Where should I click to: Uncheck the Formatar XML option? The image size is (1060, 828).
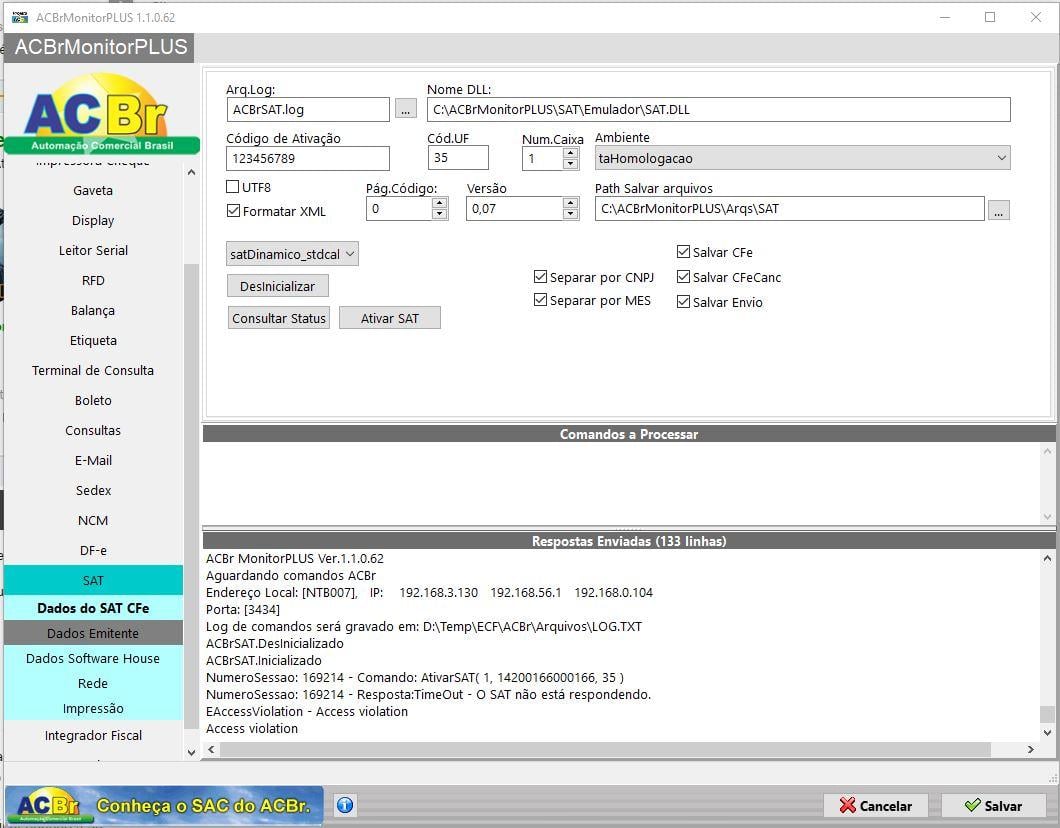click(x=233, y=211)
